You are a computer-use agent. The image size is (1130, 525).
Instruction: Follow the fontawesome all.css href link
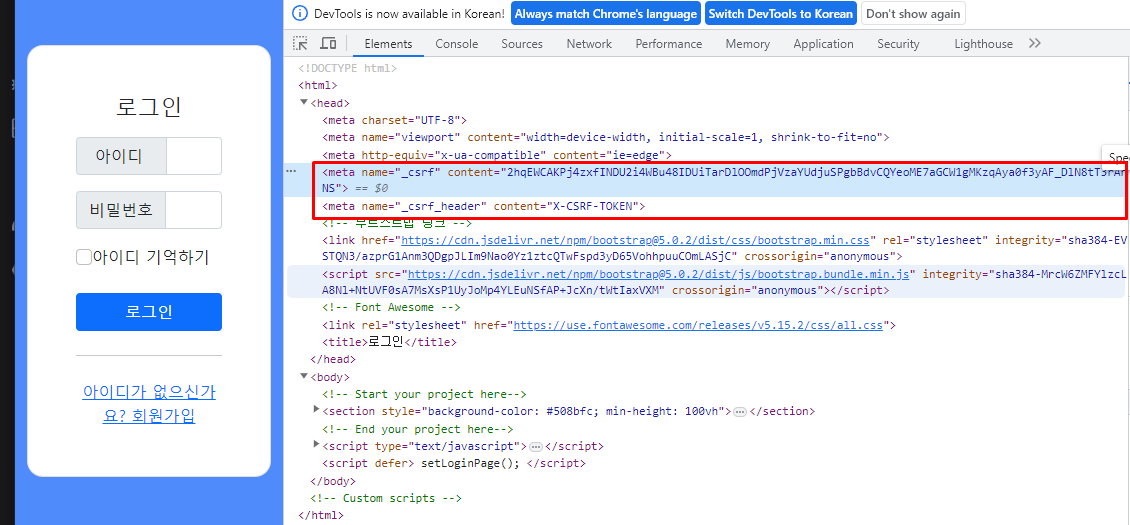click(698, 325)
